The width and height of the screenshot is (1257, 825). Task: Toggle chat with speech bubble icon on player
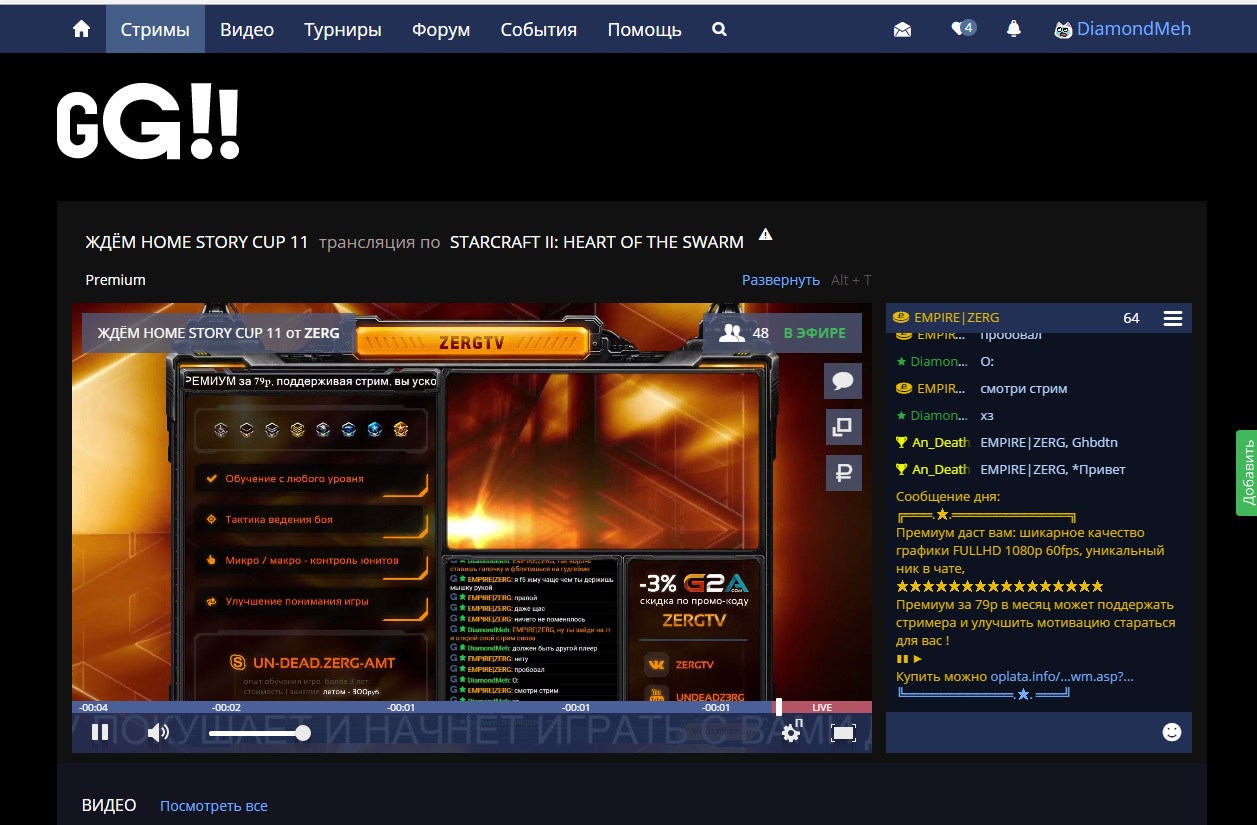point(843,381)
